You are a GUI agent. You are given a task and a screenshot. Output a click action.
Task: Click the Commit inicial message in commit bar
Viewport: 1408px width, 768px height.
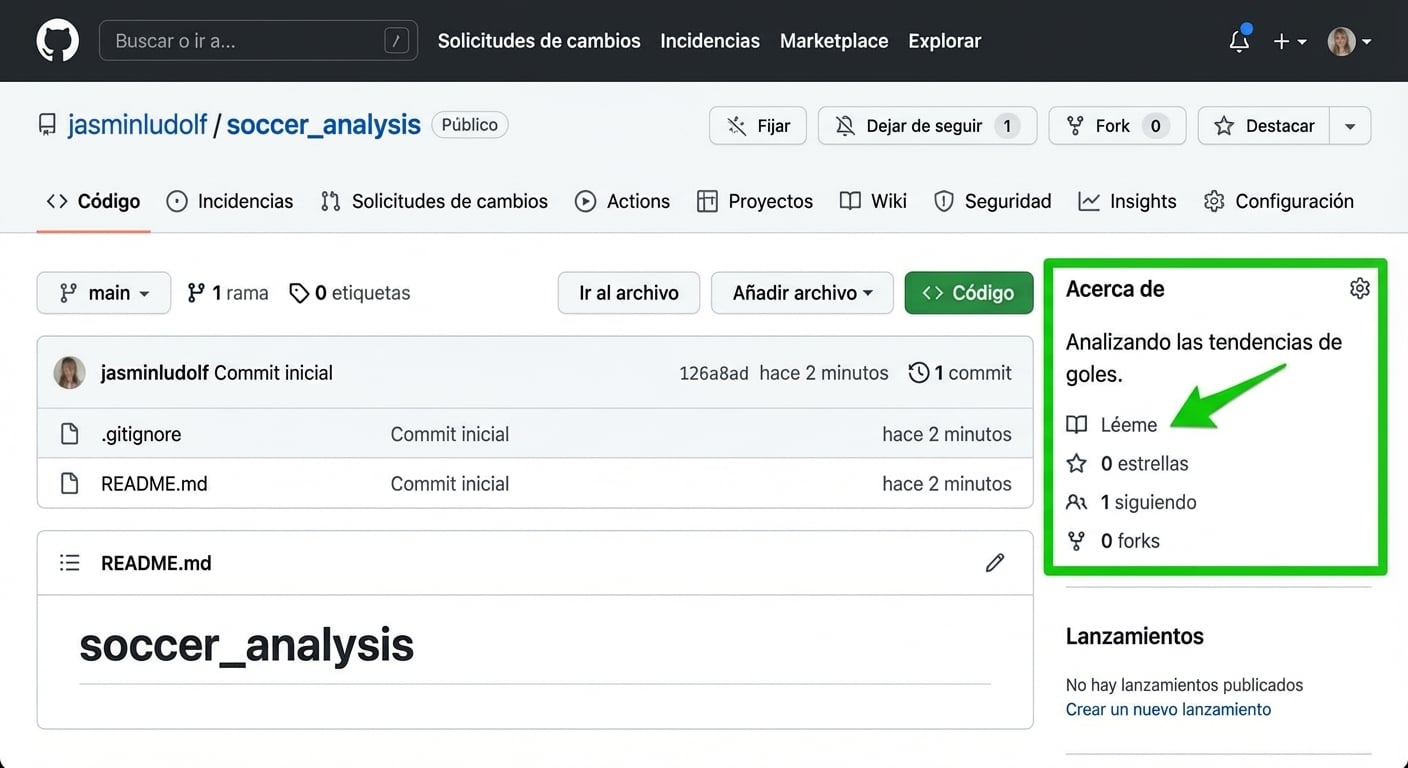(273, 373)
